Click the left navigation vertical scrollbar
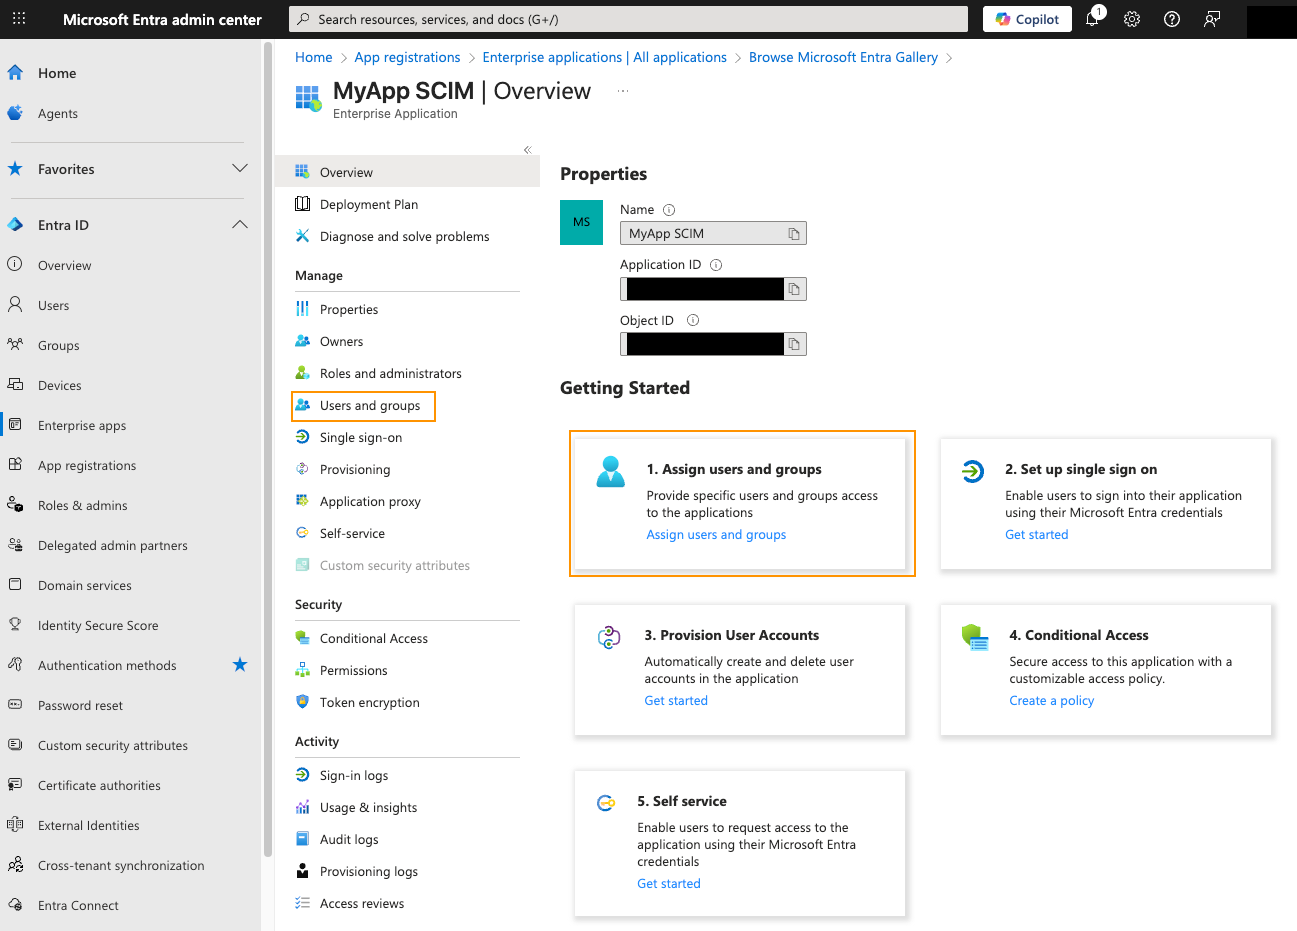 (x=267, y=450)
